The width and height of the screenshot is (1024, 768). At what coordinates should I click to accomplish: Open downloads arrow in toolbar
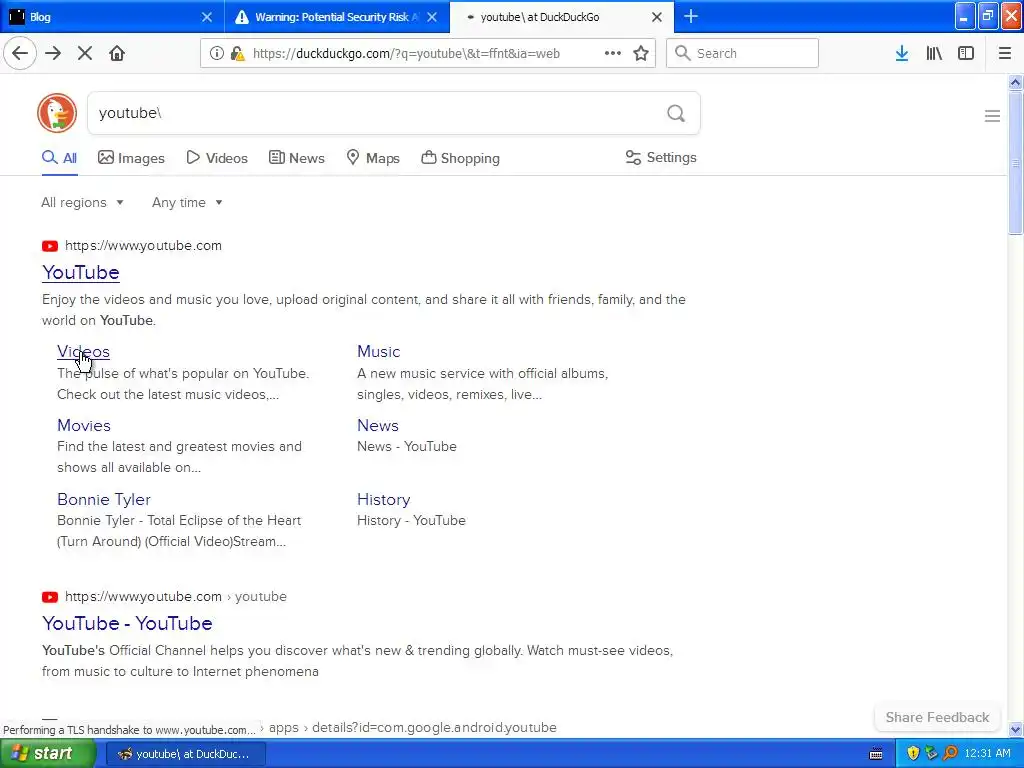point(902,54)
